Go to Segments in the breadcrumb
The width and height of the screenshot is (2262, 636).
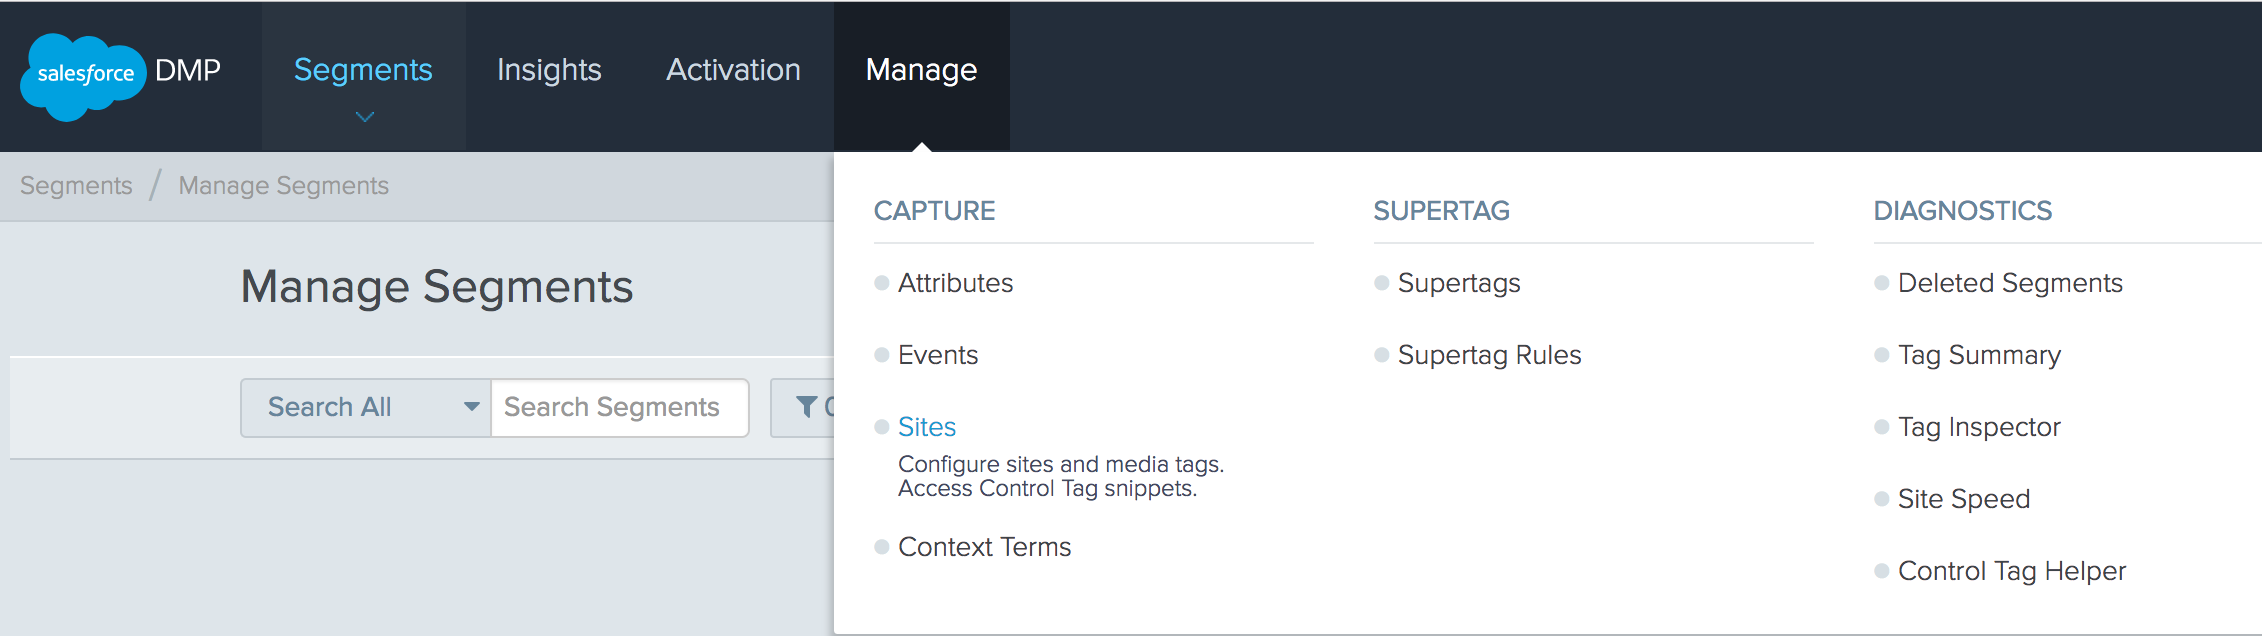(x=76, y=186)
